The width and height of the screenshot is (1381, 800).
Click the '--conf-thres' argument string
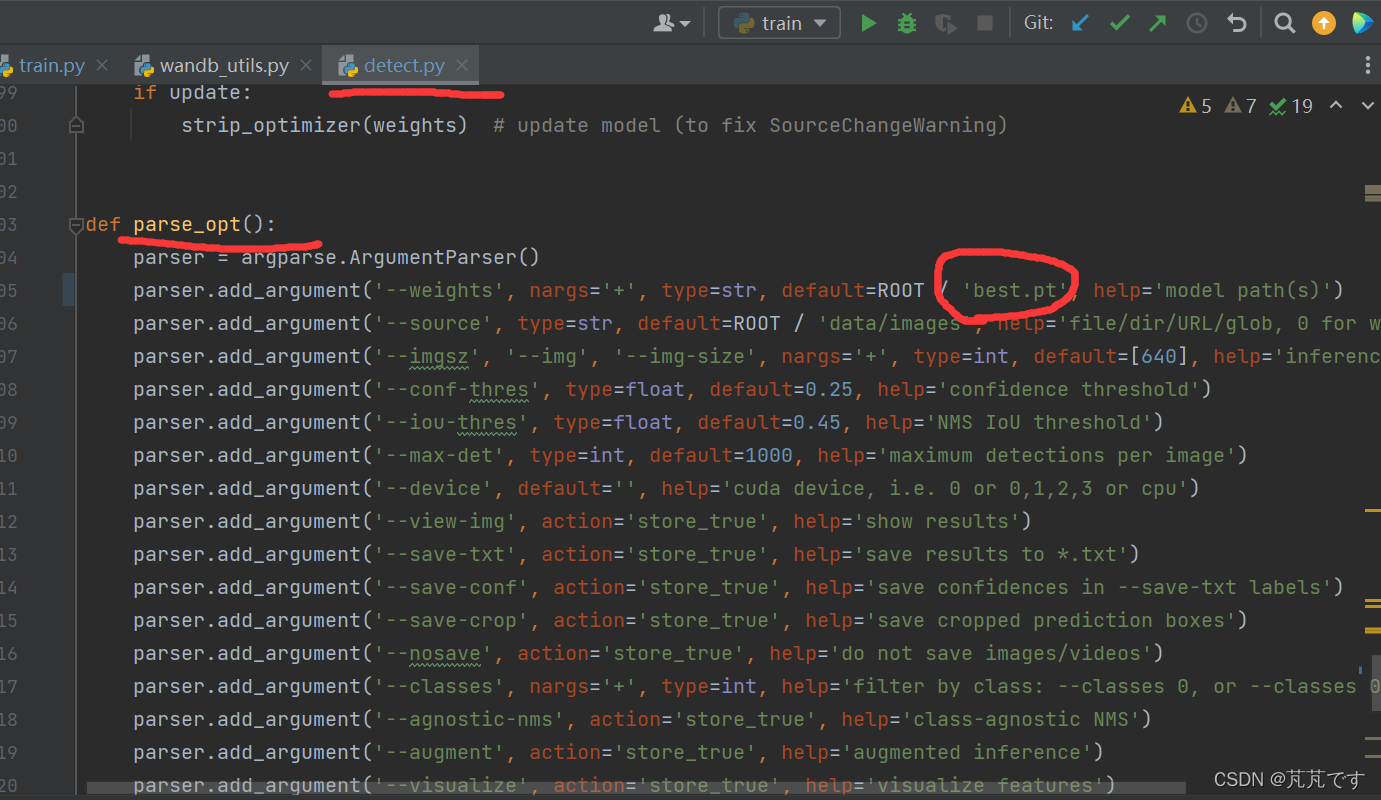[x=457, y=390]
